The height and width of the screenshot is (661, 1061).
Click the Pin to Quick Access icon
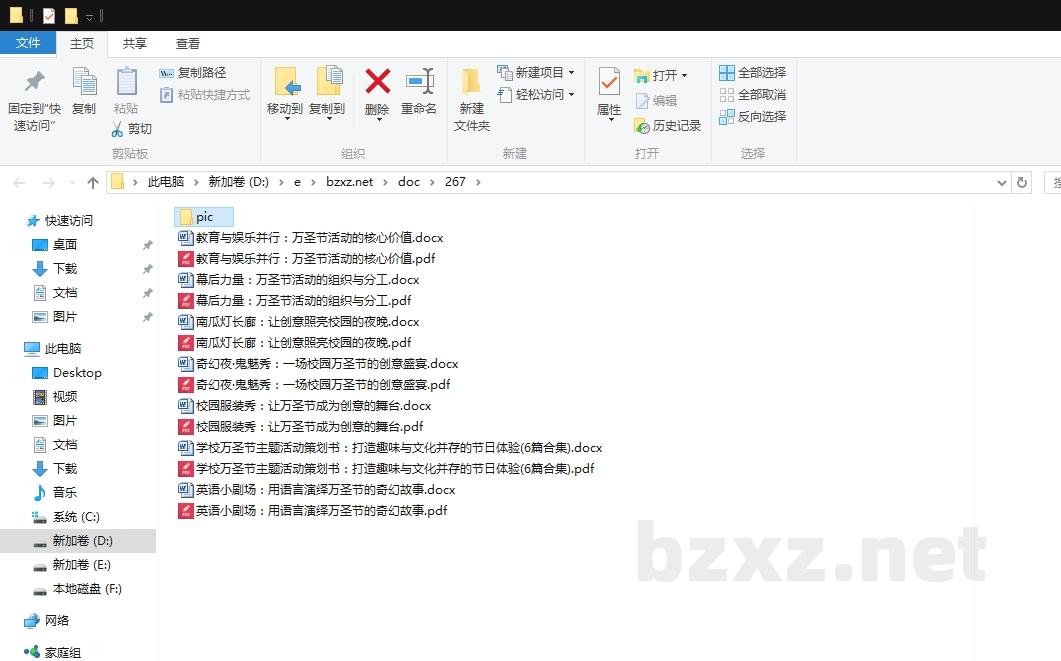coord(33,93)
